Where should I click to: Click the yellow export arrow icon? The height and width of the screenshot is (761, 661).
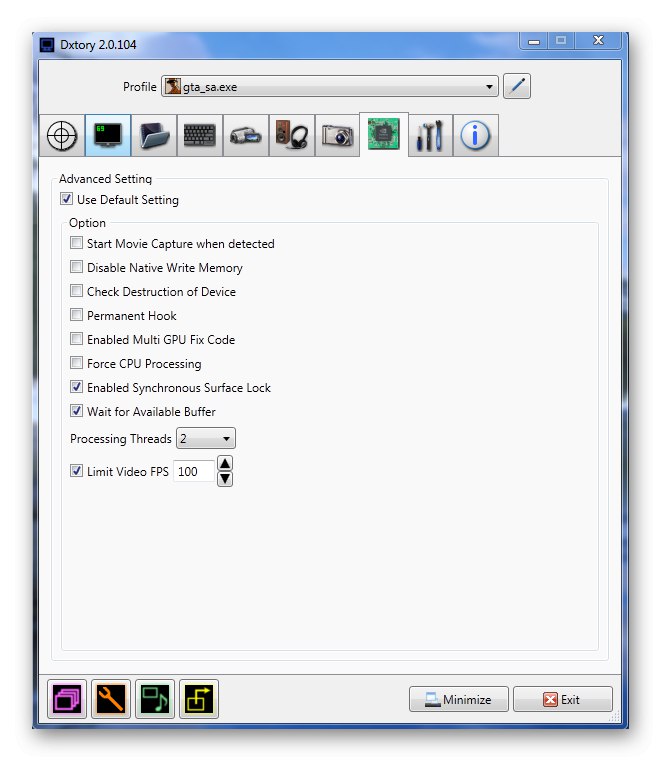[x=199, y=699]
